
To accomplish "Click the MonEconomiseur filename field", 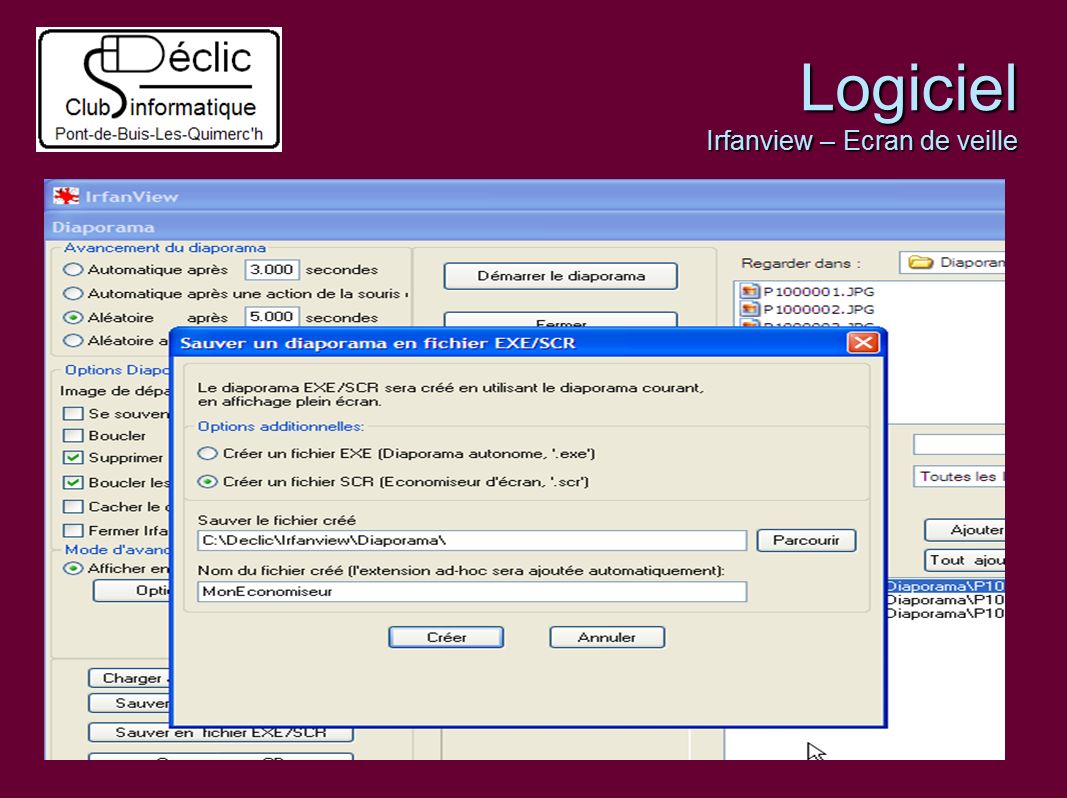I will tap(472, 592).
